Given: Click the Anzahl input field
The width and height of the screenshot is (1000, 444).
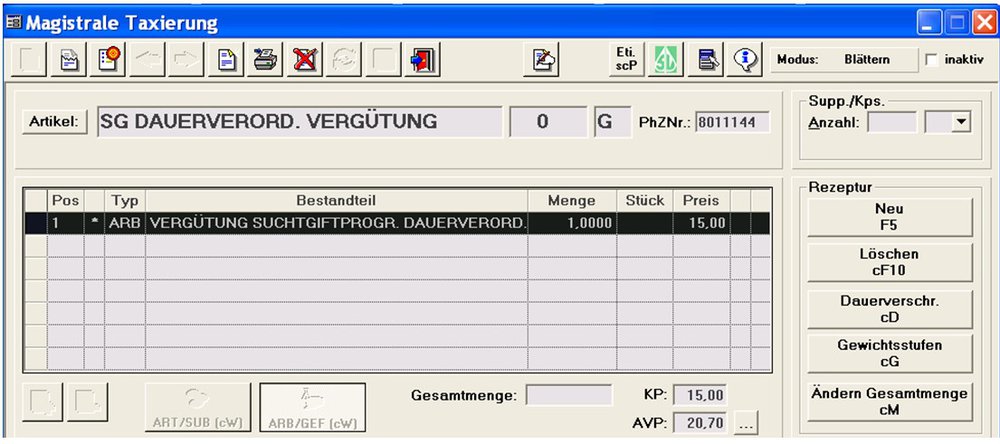Looking at the screenshot, I should coord(892,122).
